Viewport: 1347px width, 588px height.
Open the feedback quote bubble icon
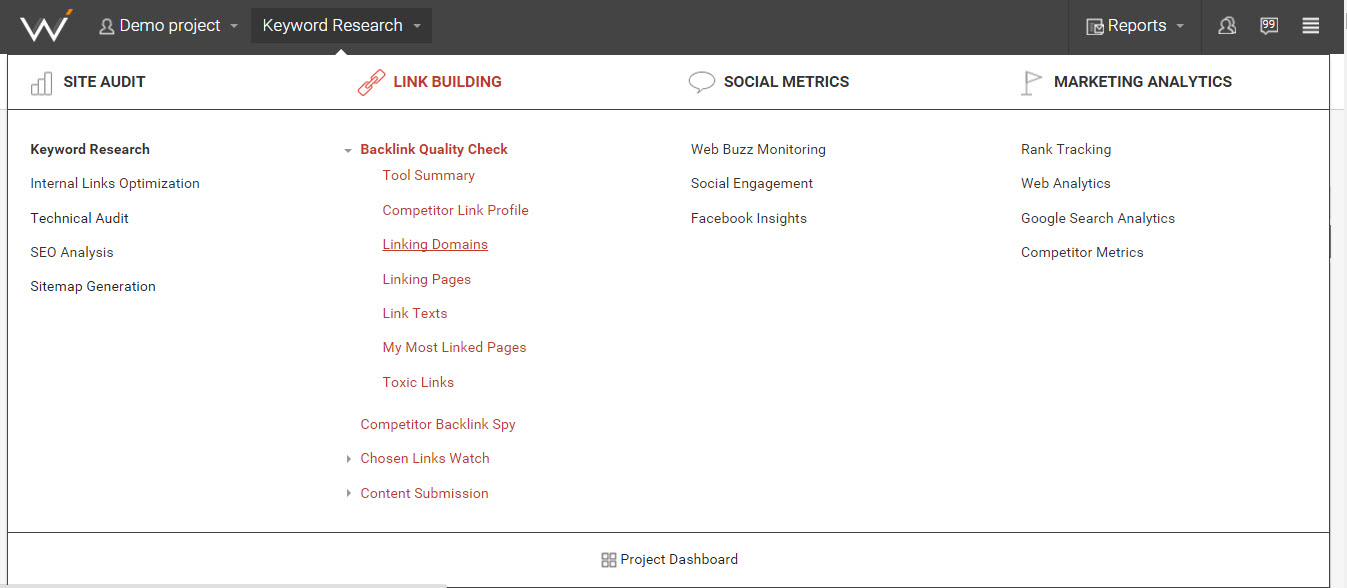pos(1269,26)
